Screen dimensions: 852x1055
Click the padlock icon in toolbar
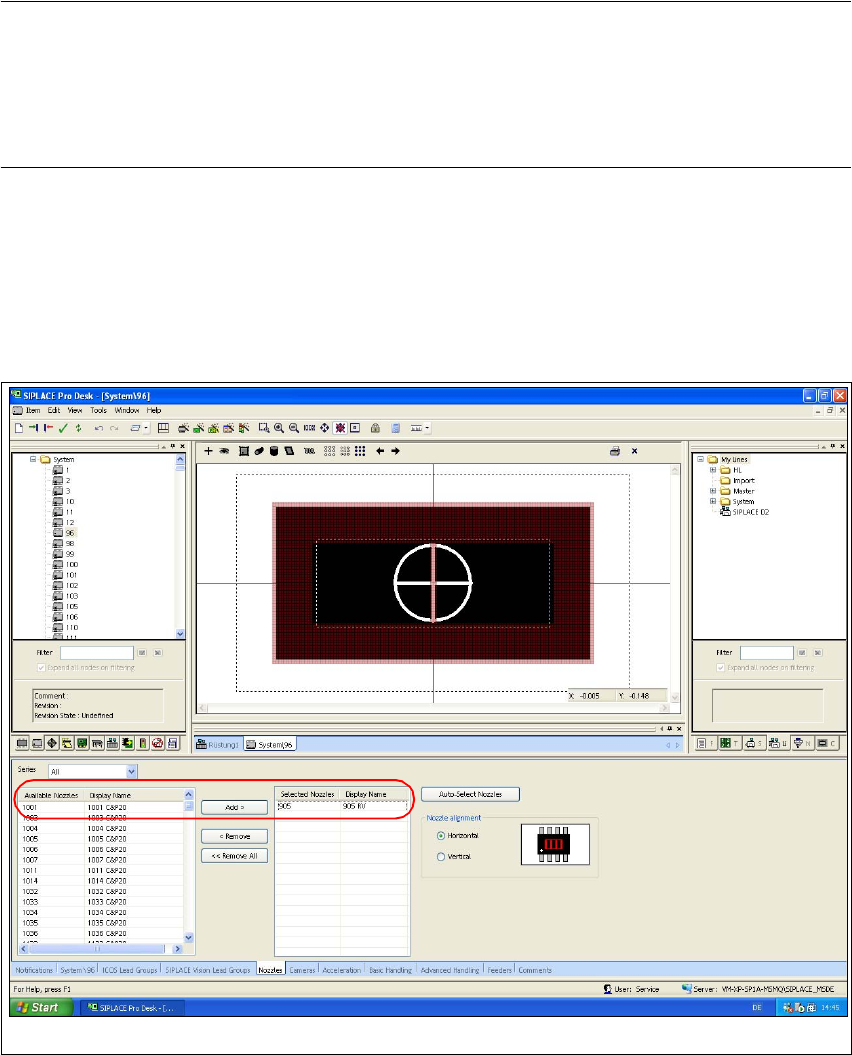tap(376, 428)
